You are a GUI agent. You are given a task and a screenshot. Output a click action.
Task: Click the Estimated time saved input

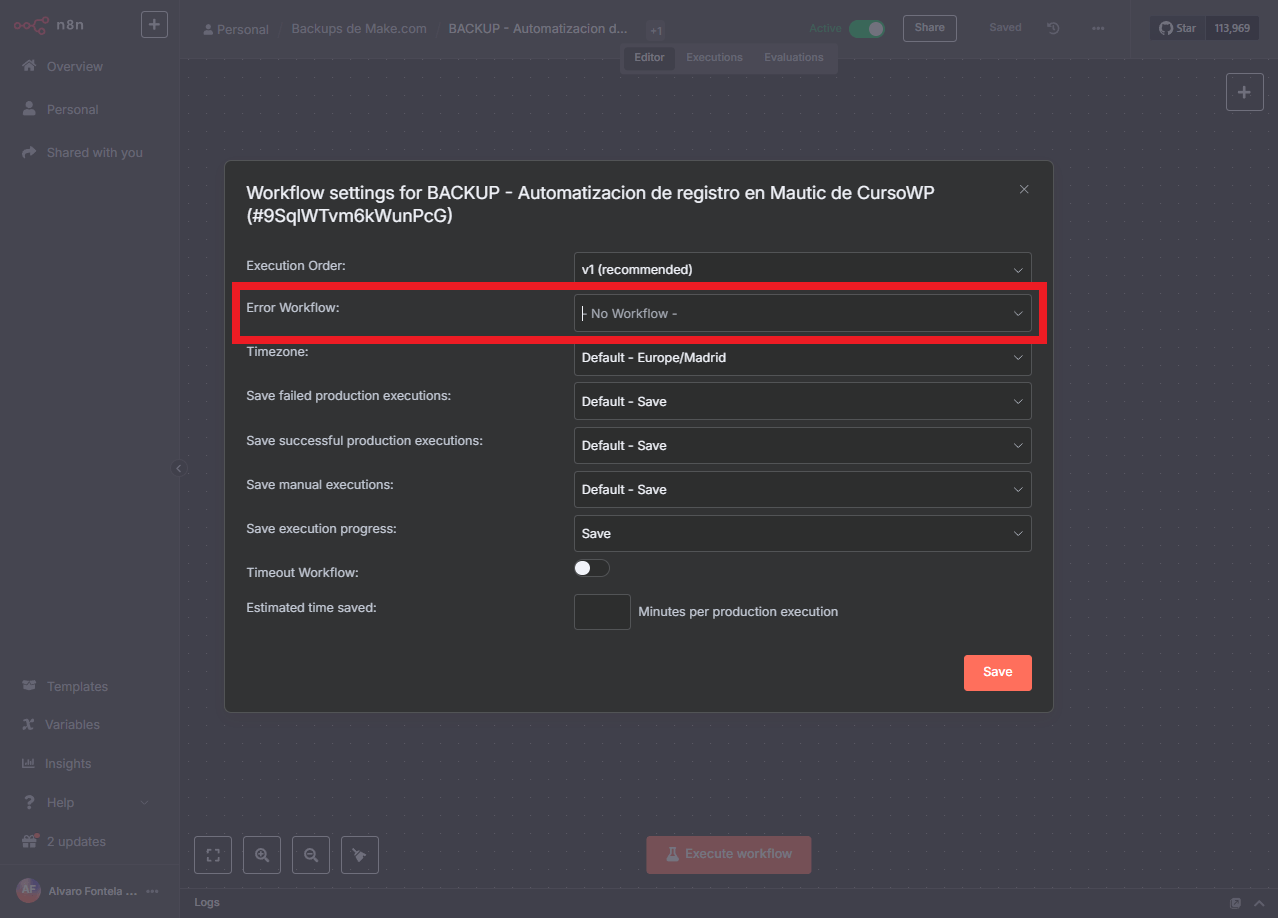(602, 612)
